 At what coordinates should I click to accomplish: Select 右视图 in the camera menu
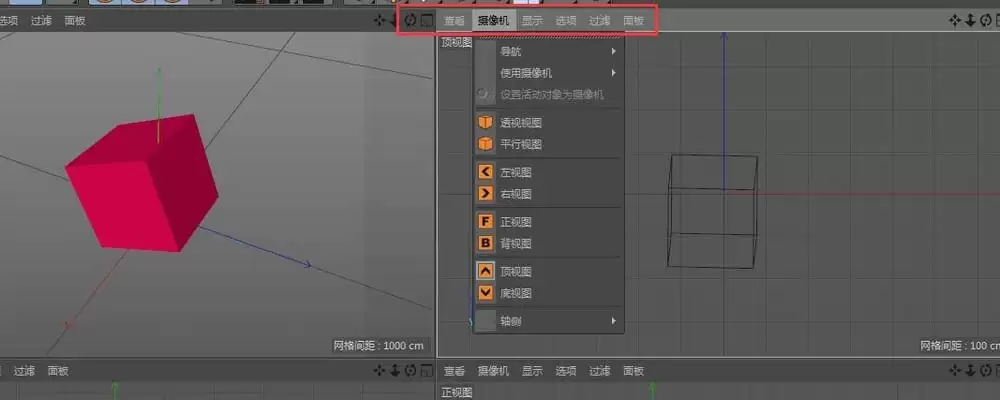tap(548, 194)
